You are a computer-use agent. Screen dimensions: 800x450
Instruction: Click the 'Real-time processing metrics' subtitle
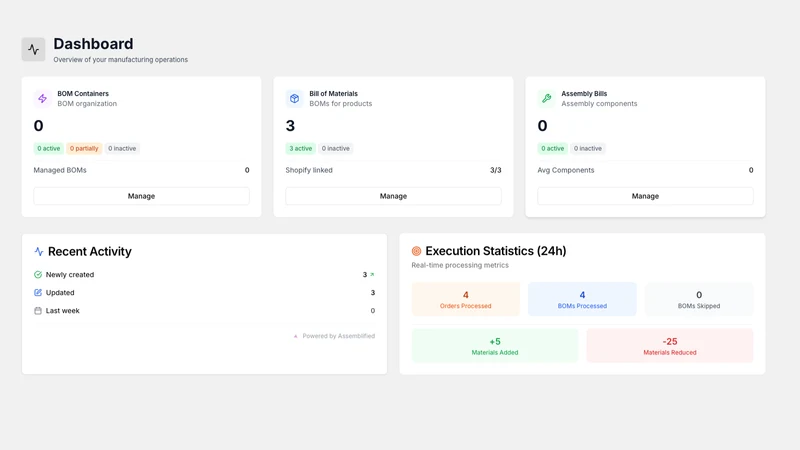click(x=460, y=265)
